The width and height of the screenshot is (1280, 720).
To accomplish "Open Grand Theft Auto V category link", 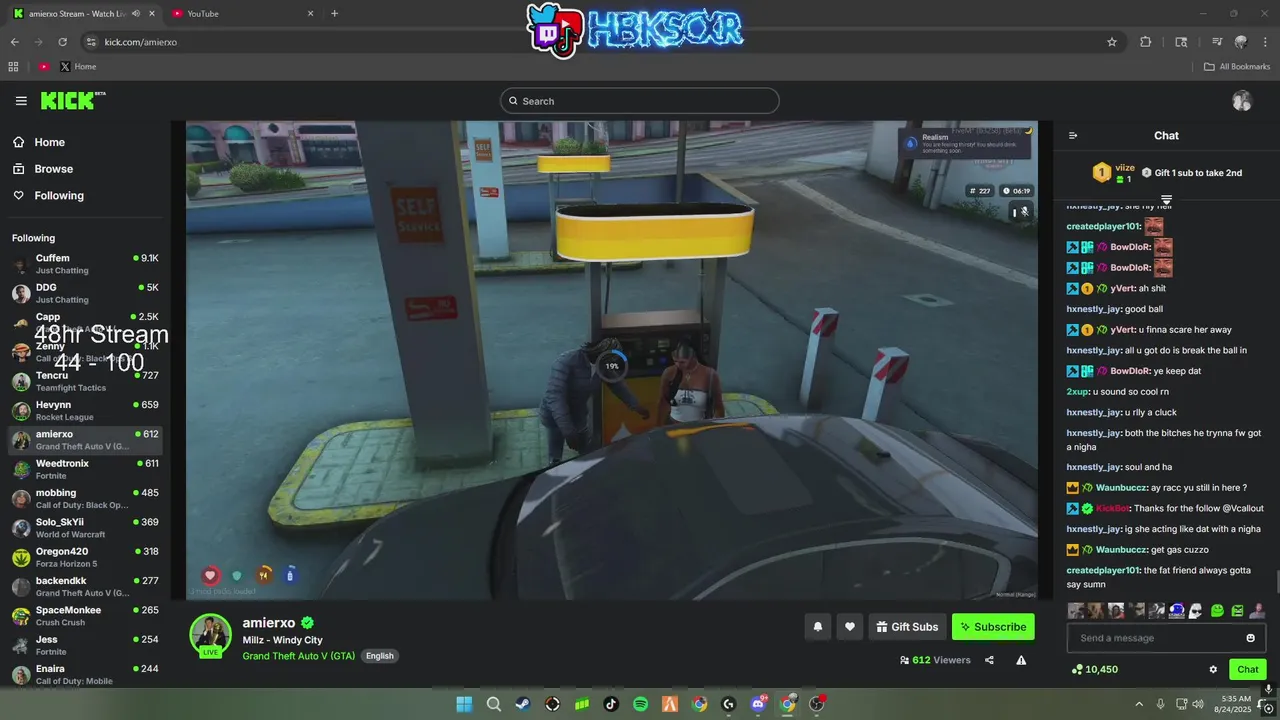I will click(298, 656).
